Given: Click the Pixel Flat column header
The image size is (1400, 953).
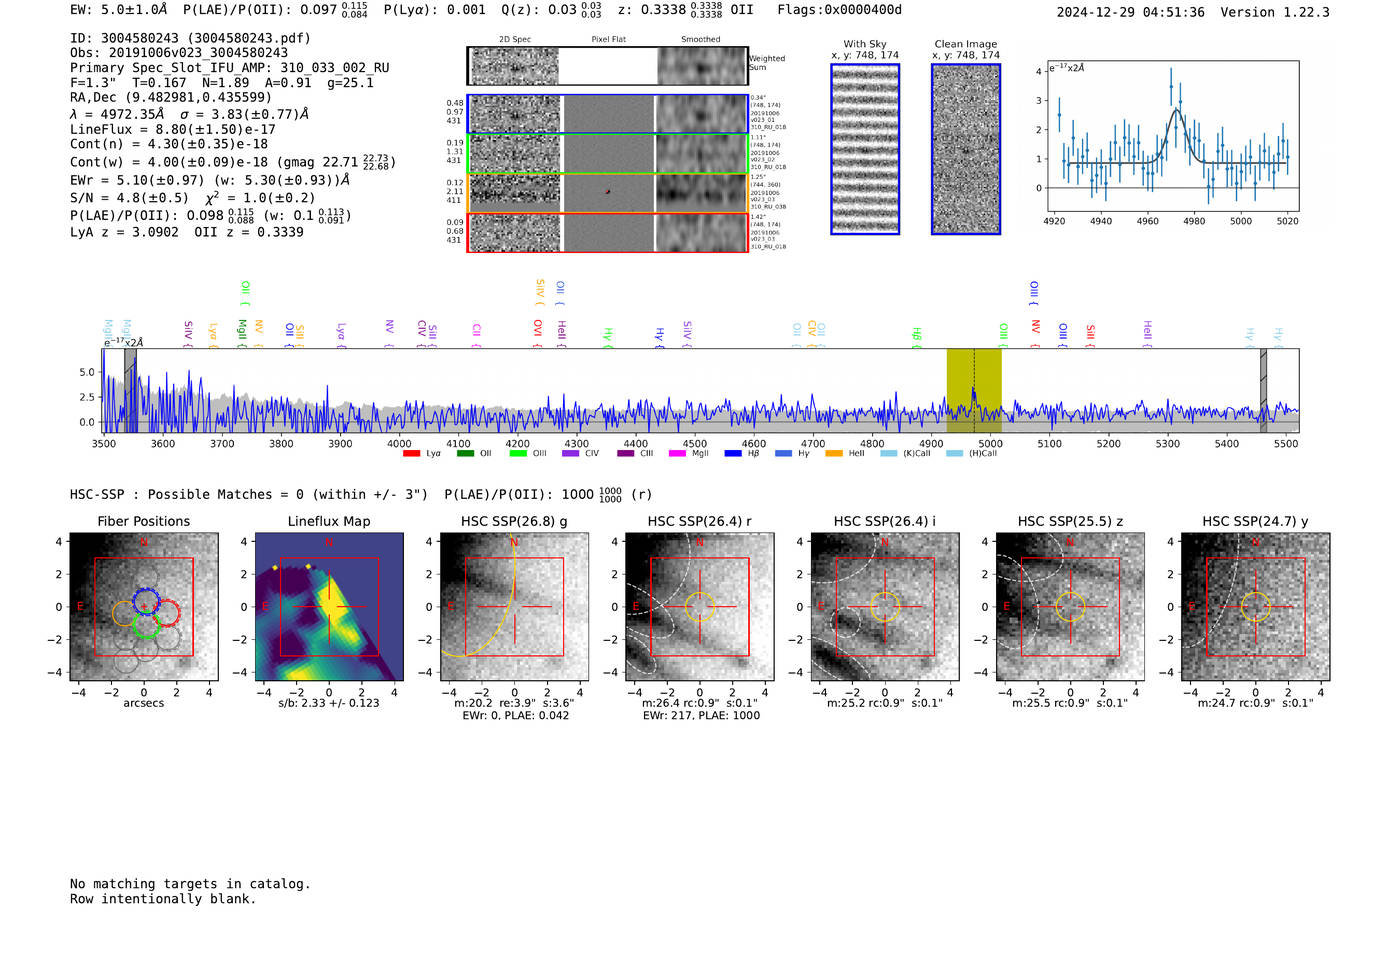Looking at the screenshot, I should [609, 40].
